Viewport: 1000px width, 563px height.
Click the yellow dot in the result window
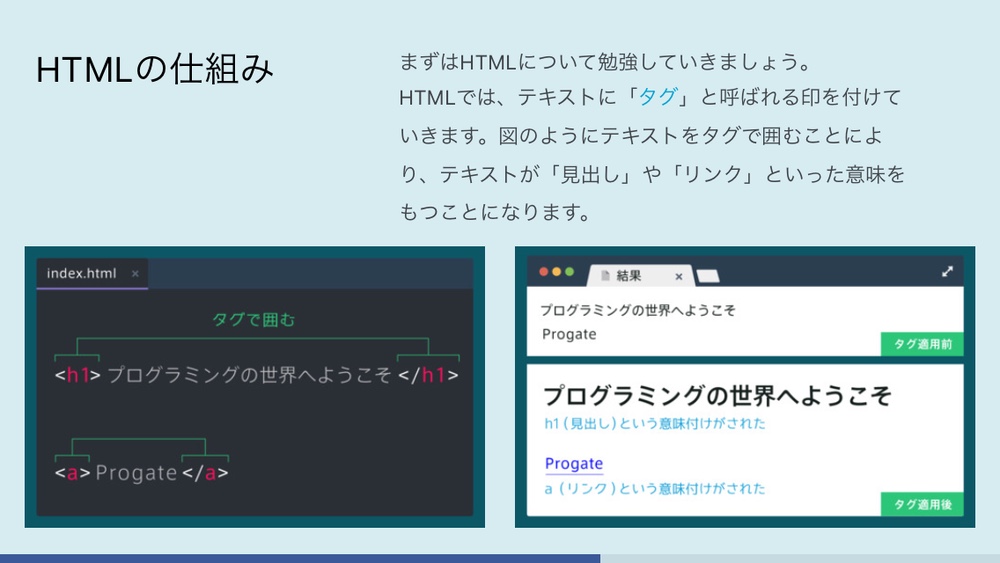(557, 272)
